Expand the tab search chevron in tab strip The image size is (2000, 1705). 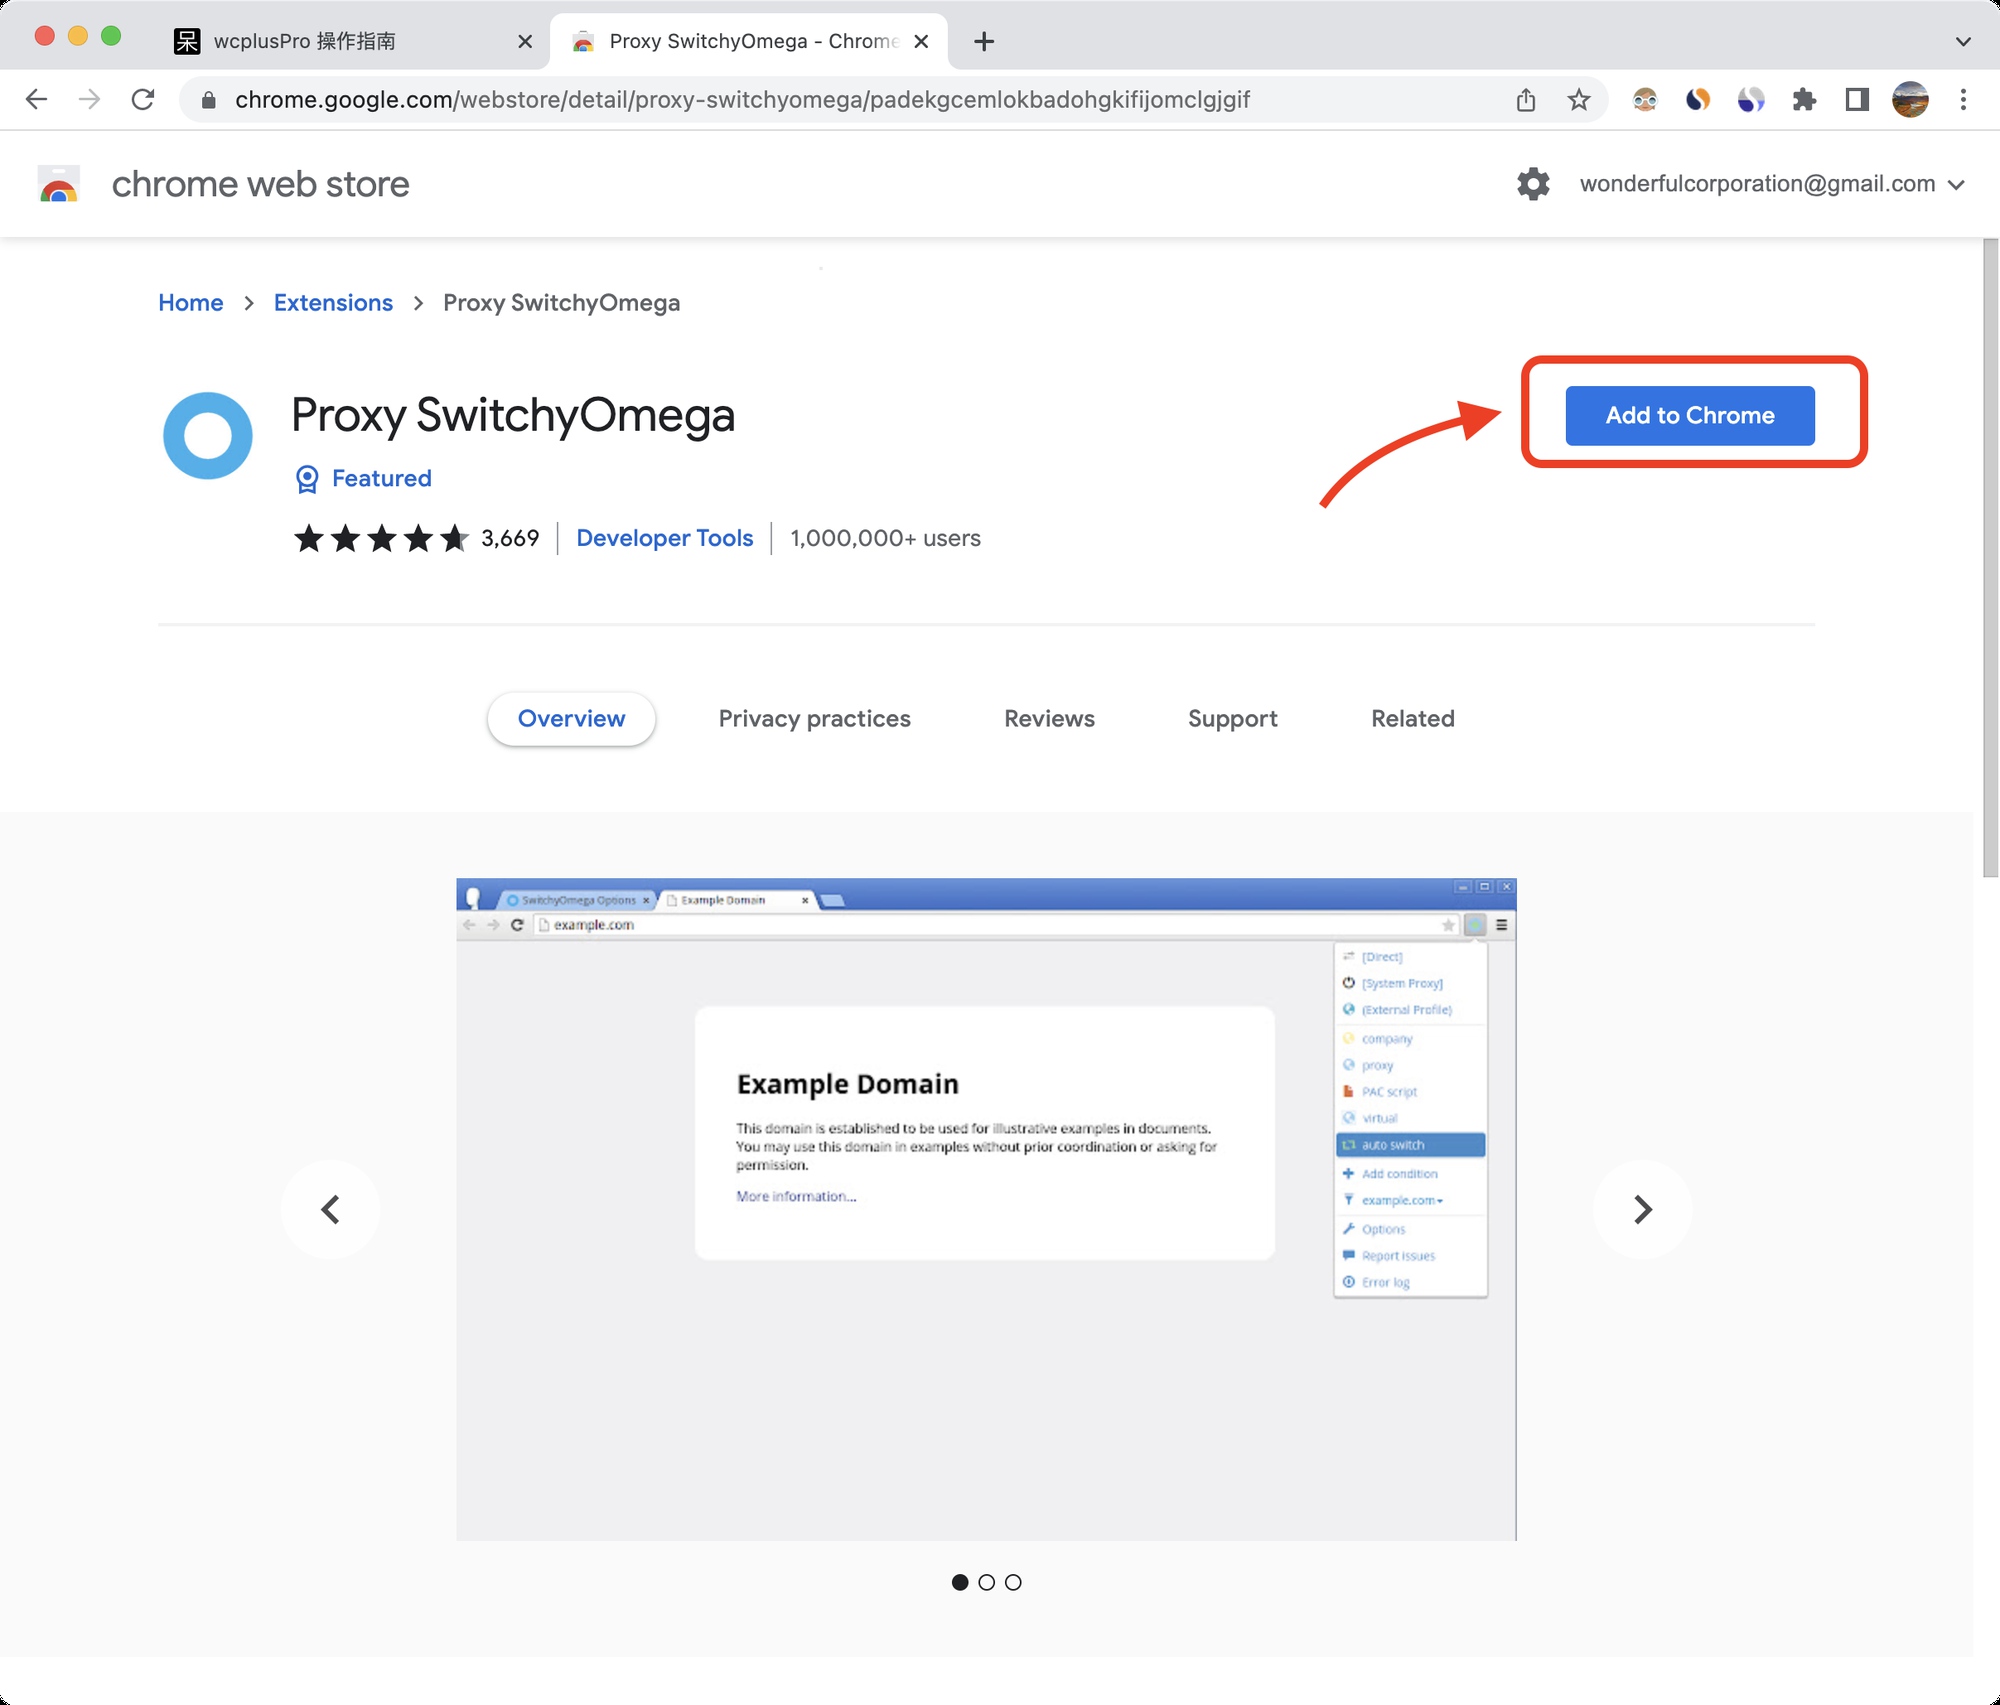point(1963,41)
